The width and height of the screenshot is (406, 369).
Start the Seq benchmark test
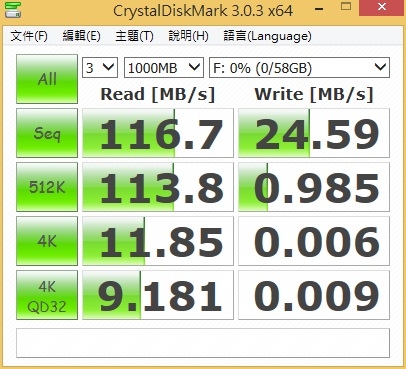click(47, 133)
